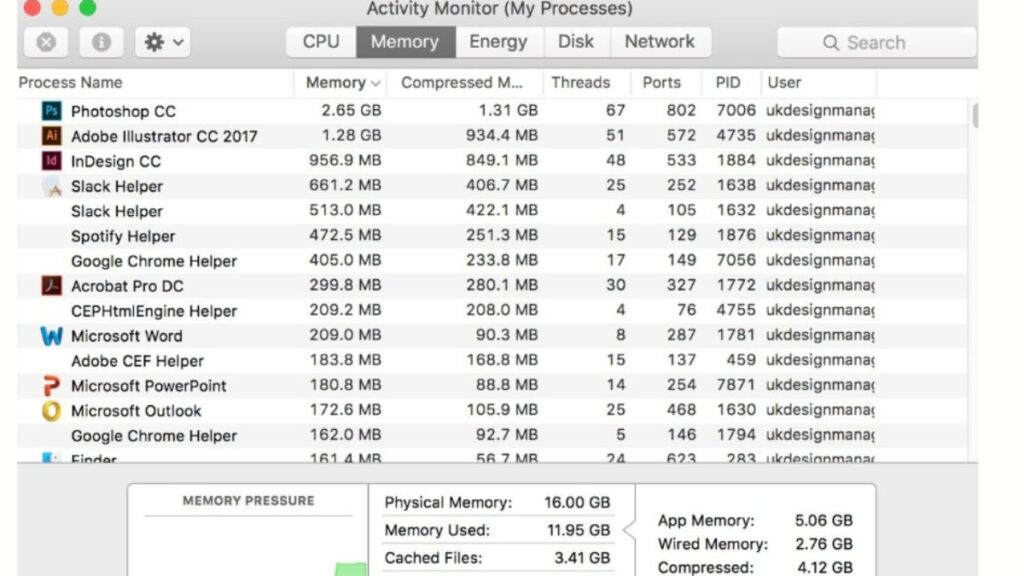Viewport: 1024px width, 576px height.
Task: Select the Photoshop CC process name
Action: point(123,112)
